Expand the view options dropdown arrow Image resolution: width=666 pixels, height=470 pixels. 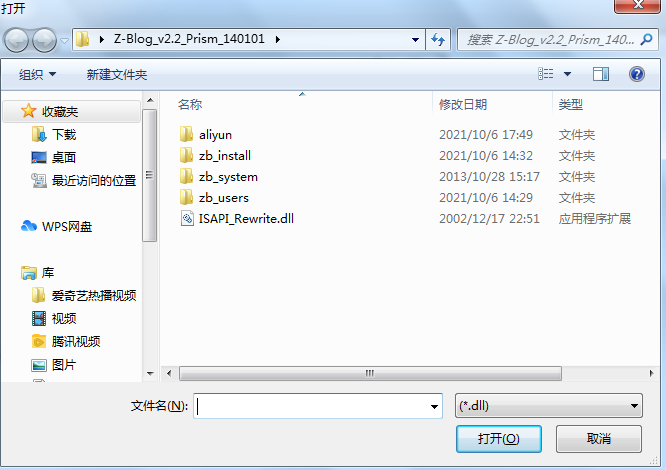coord(567,74)
